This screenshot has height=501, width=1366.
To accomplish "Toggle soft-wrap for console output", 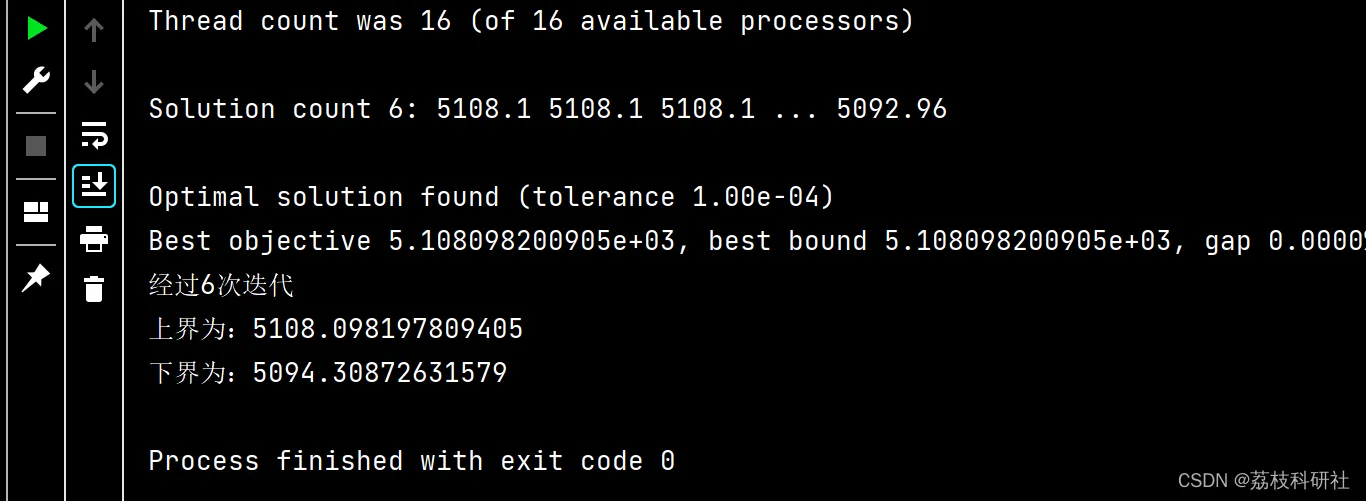I will tap(94, 134).
